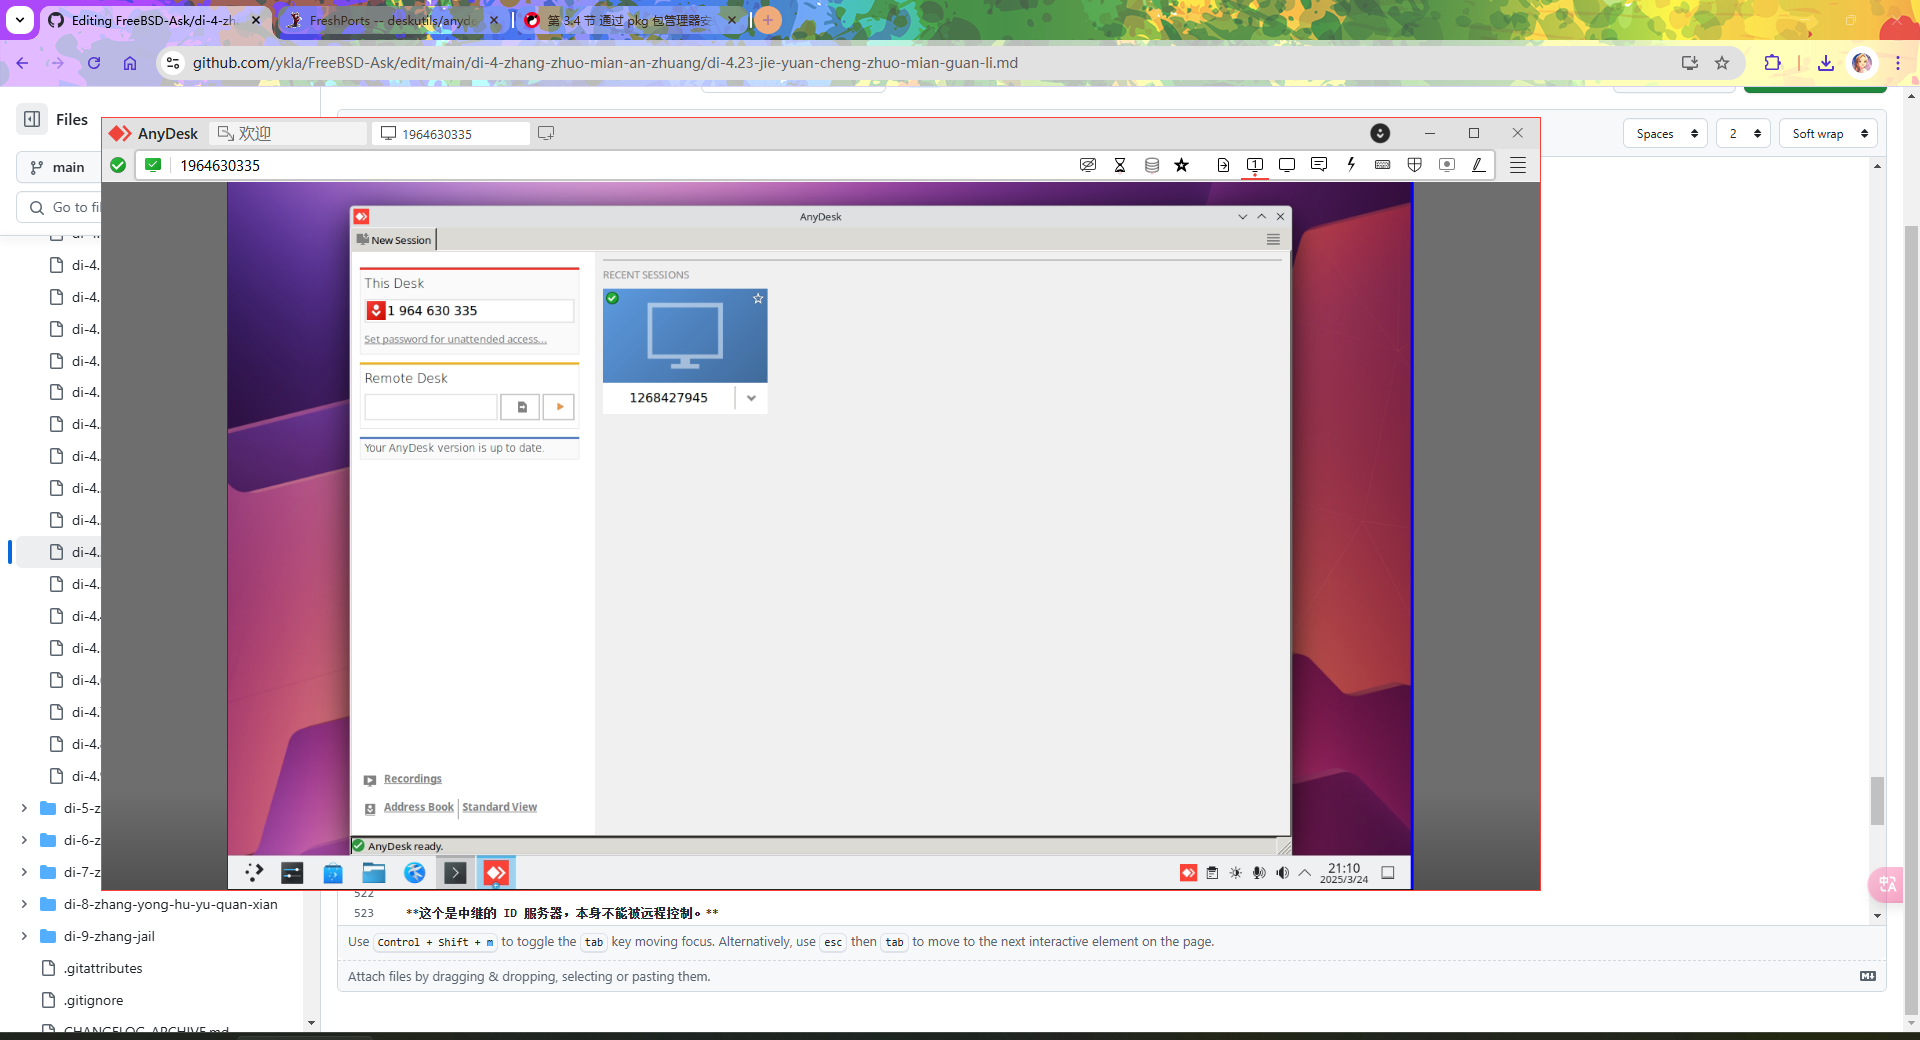Switch to the 第 3.4 节 pkg browser tab

click(630, 20)
